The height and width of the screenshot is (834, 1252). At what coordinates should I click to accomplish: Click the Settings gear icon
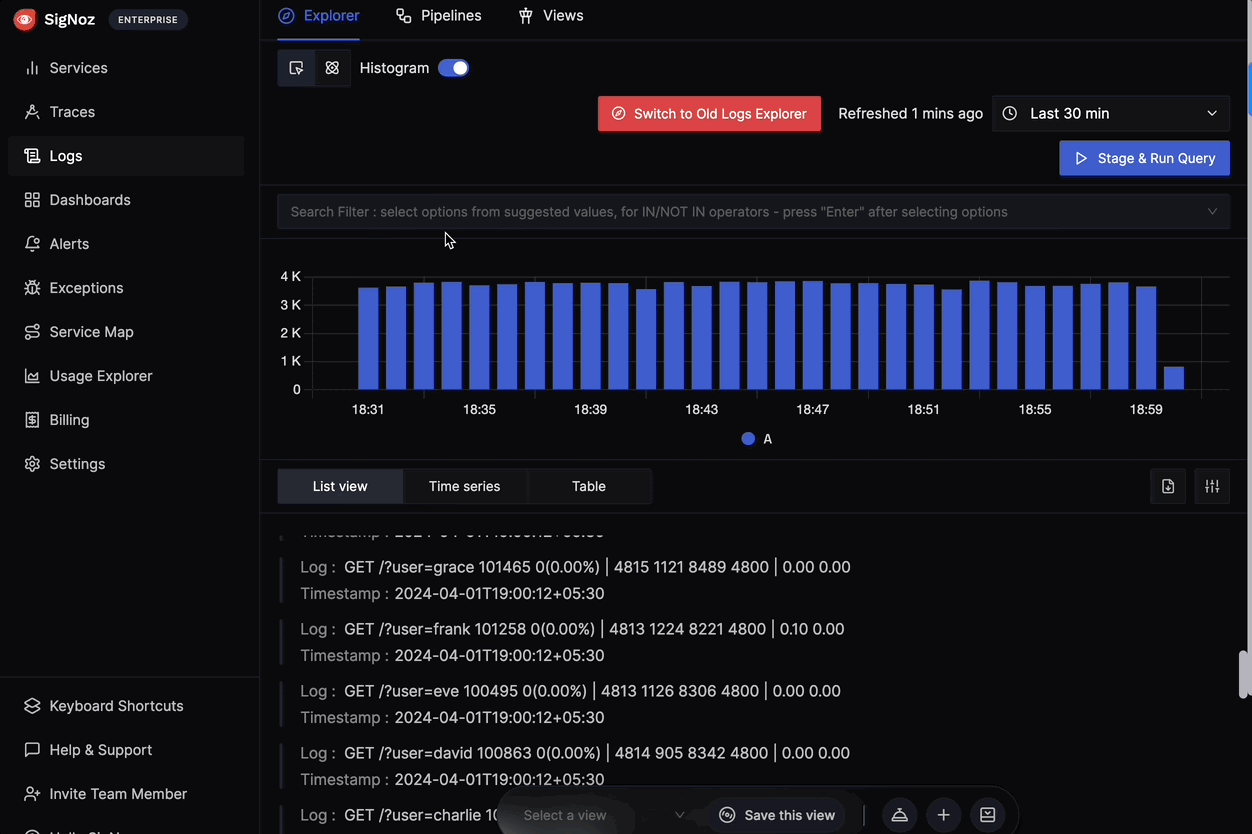[x=32, y=464]
